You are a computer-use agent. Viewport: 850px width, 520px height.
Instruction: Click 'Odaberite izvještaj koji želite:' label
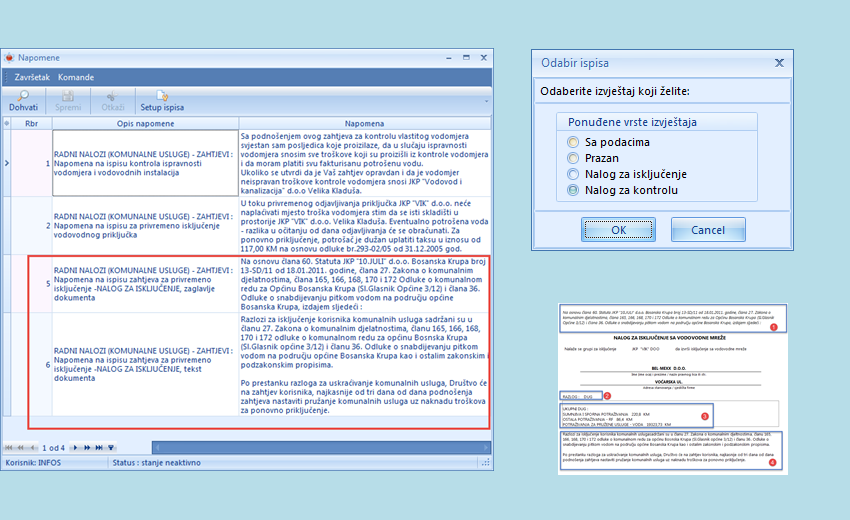(x=615, y=91)
